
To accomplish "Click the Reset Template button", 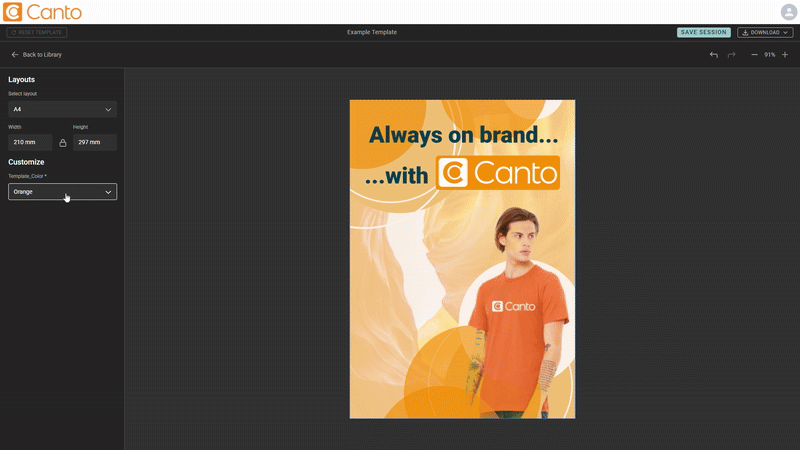I will tap(37, 32).
